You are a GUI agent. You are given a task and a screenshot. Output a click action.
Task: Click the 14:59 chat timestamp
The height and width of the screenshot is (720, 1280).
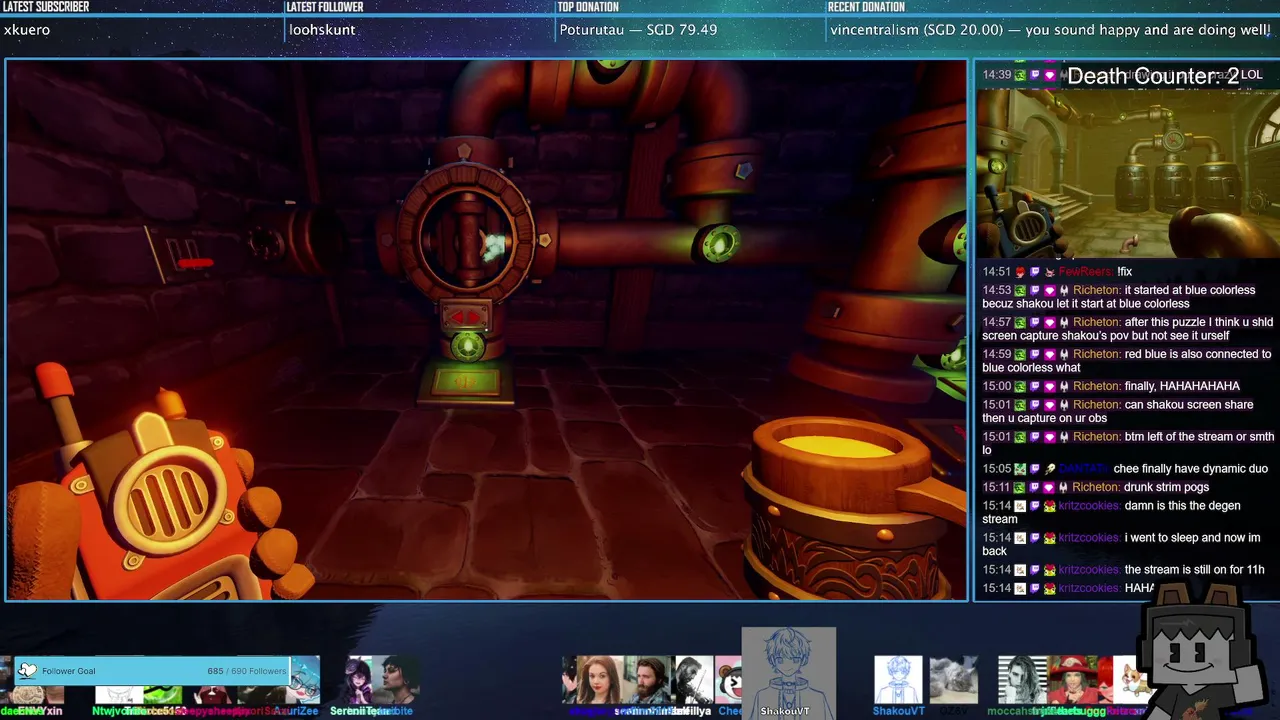(x=996, y=354)
